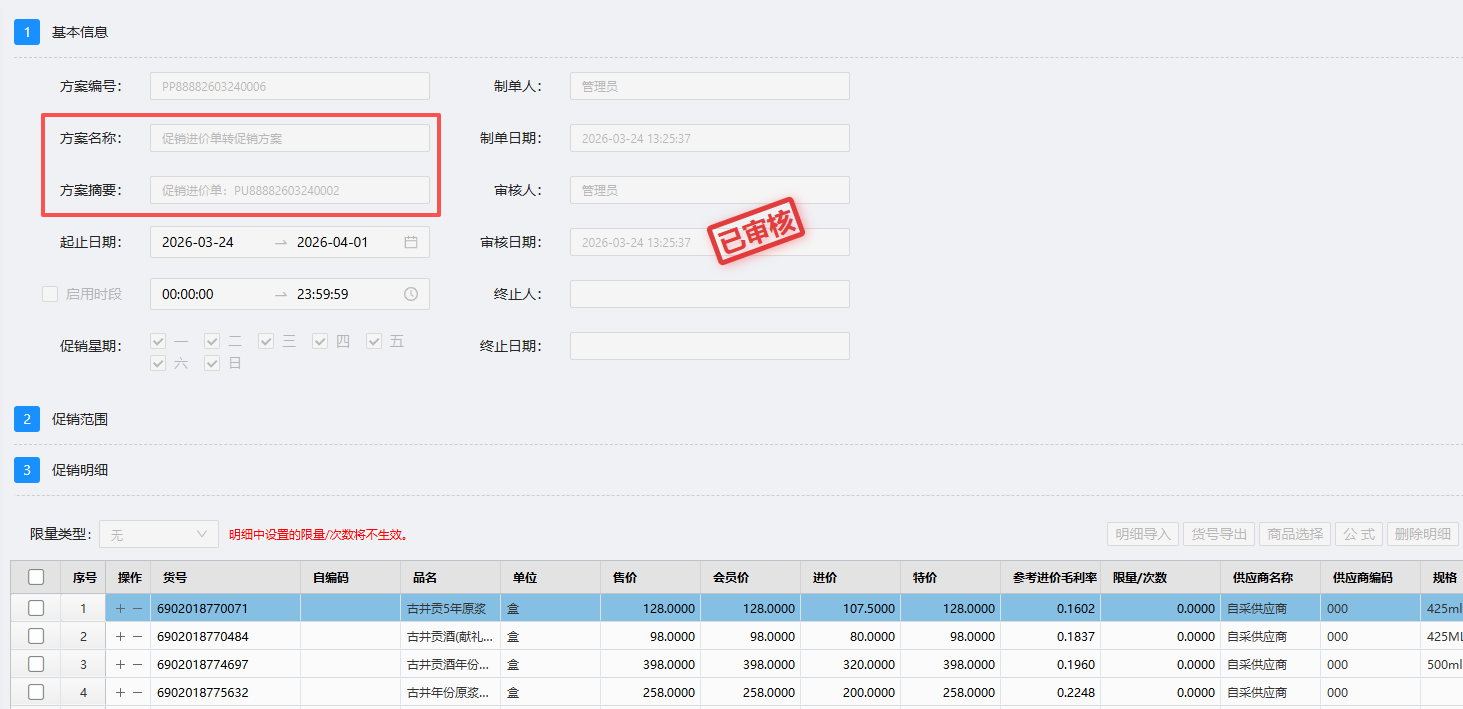Click the minus icon in row 2
Screen dimensions: 1463x709
138,636
